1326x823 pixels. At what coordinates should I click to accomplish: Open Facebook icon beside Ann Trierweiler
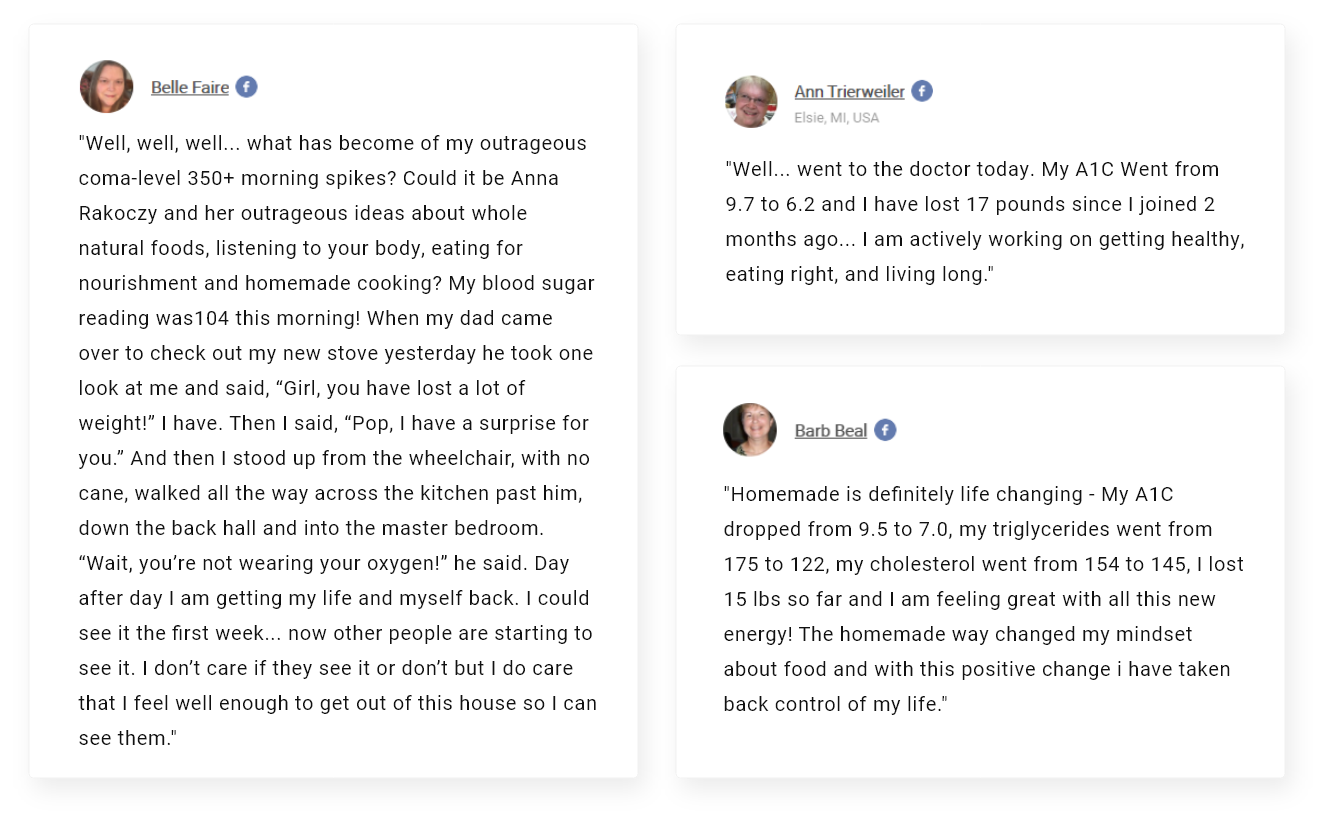pos(922,91)
